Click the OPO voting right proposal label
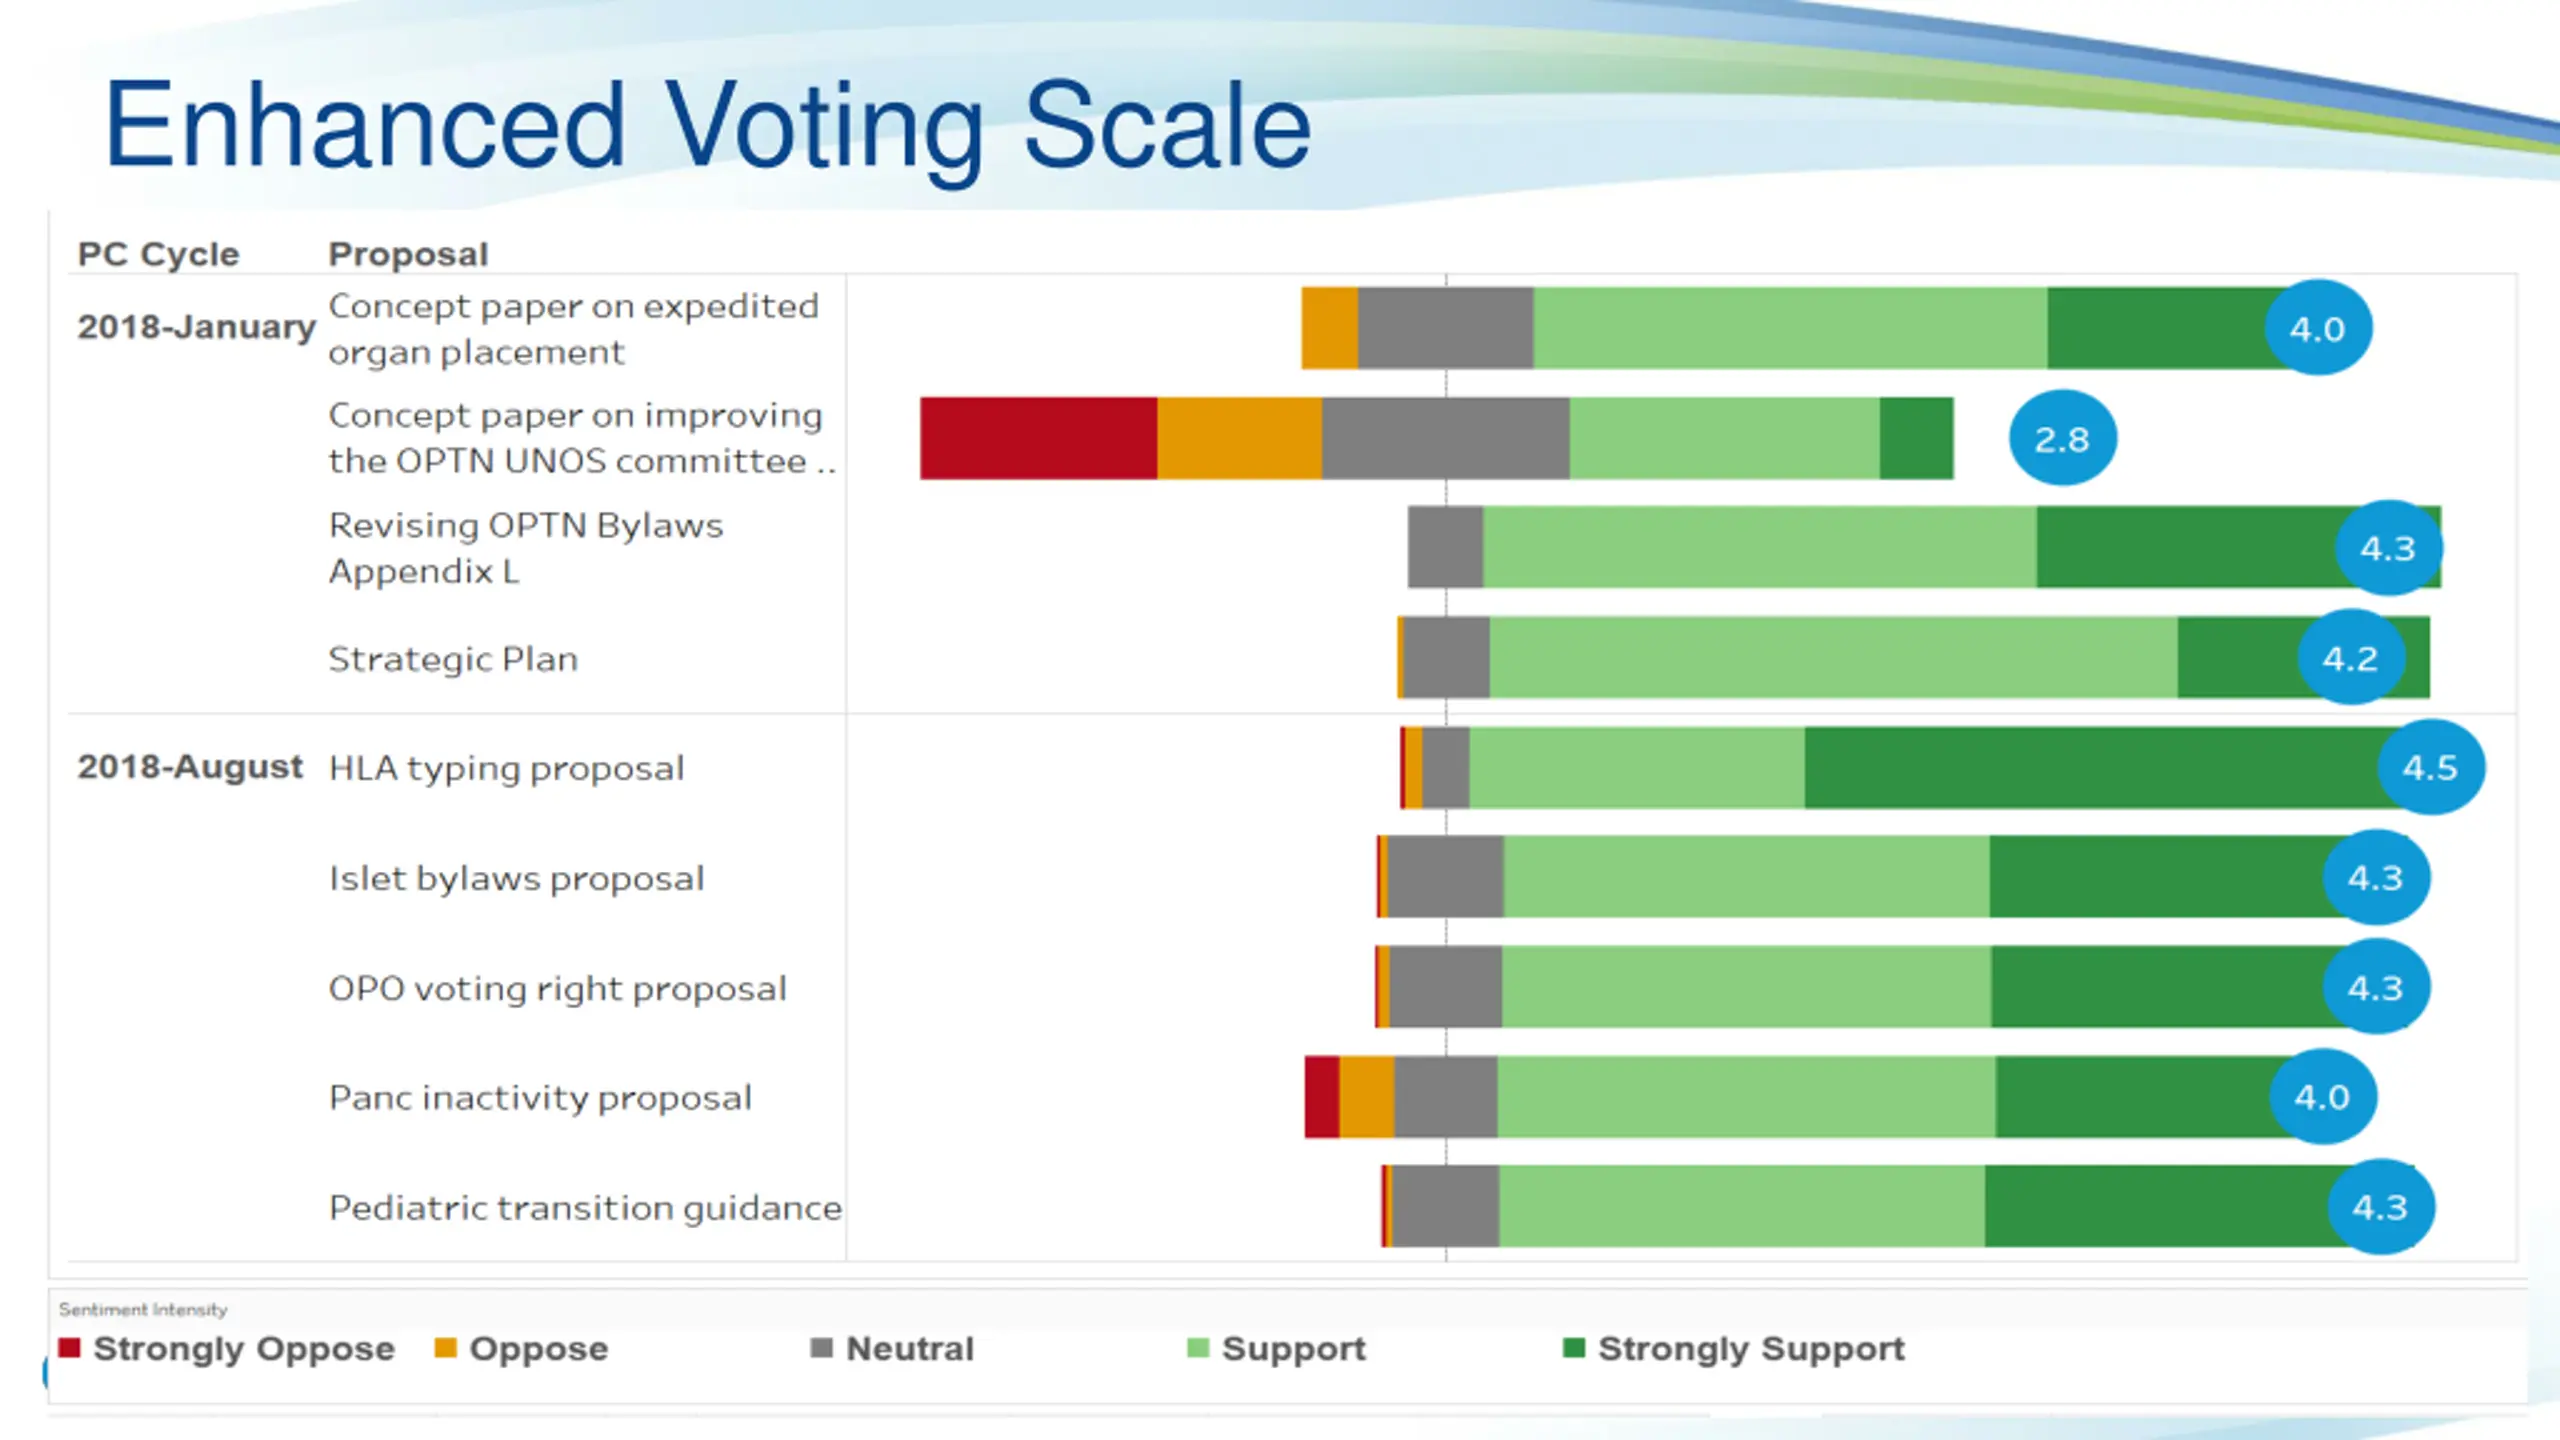The image size is (2560, 1440). [557, 988]
